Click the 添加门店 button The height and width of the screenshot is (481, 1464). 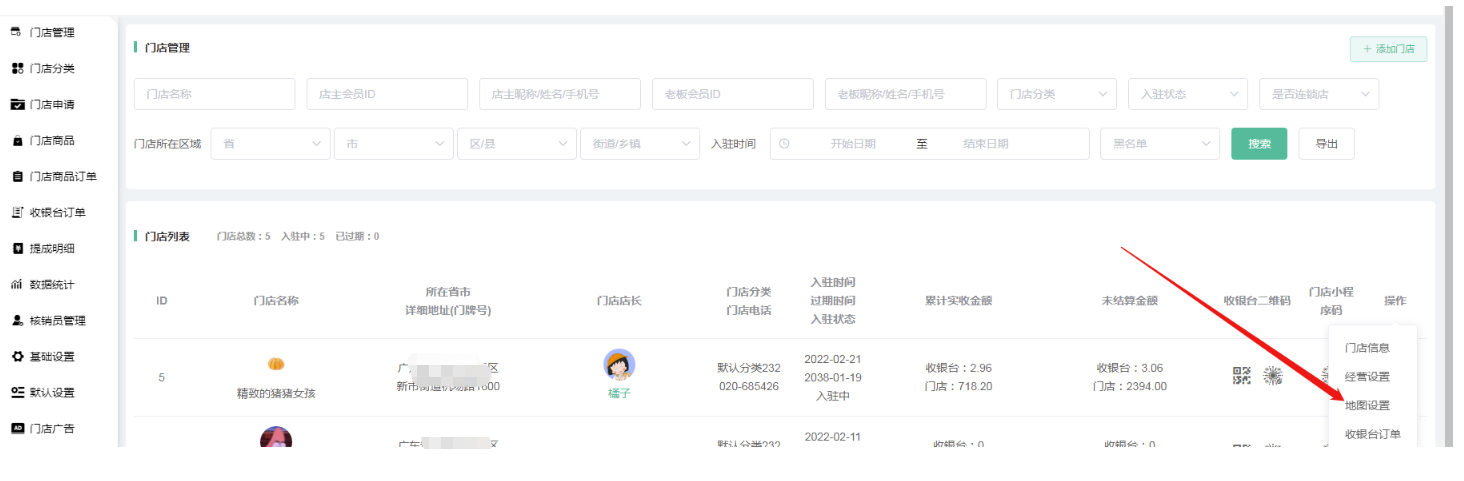coord(1388,49)
